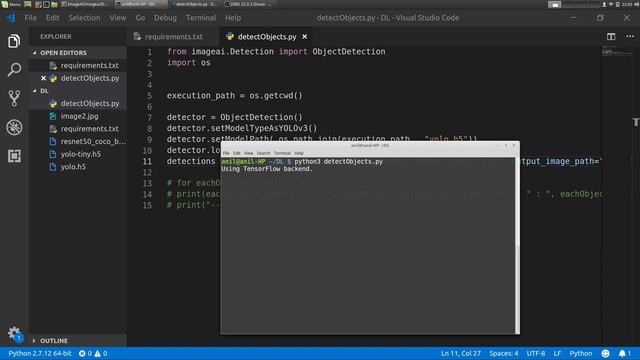Image resolution: width=640 pixels, height=360 pixels.
Task: Click 'execution_path = os.getcwd()' line
Action: [235, 96]
